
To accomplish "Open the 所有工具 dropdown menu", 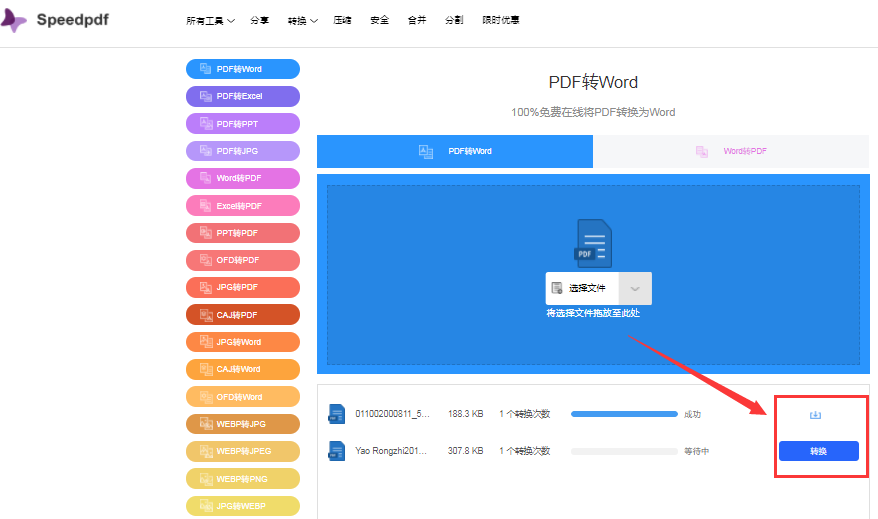I will 211,21.
